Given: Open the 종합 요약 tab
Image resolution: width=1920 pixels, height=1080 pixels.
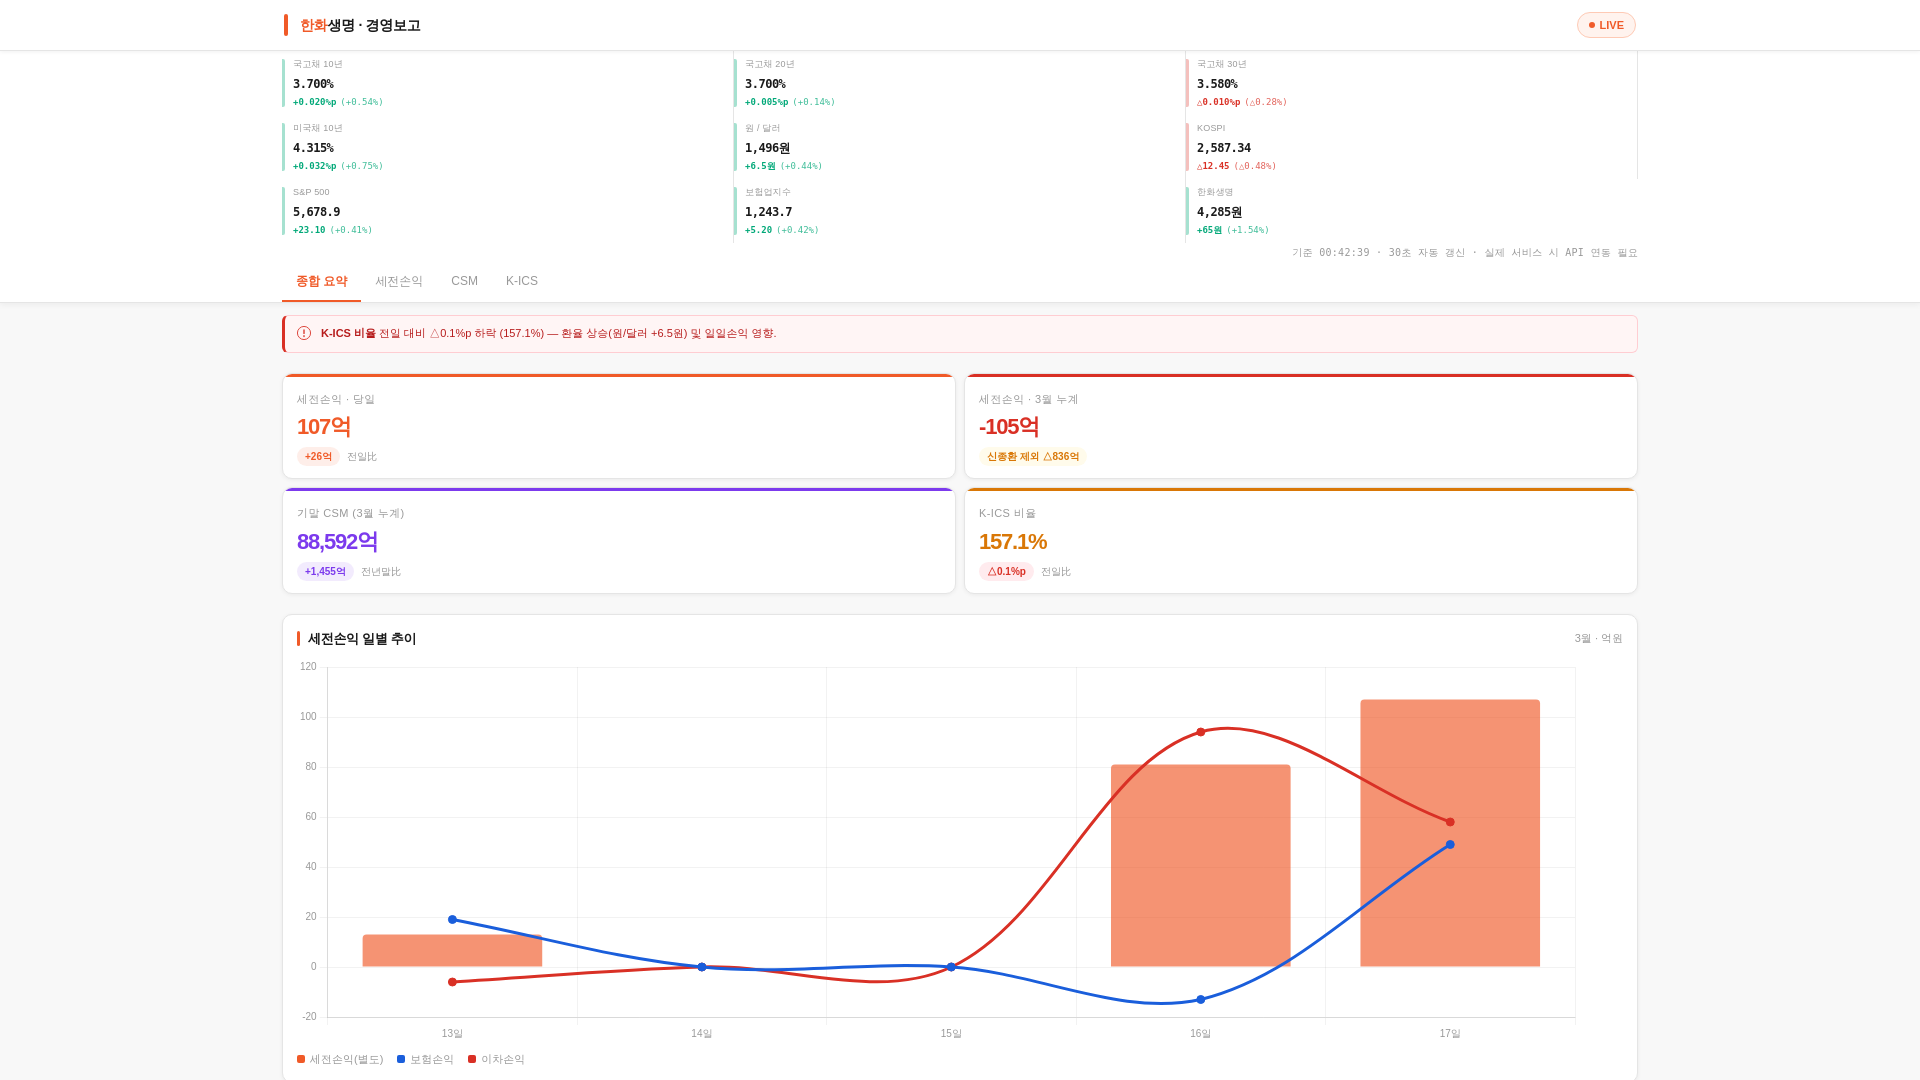Looking at the screenshot, I should (321, 282).
